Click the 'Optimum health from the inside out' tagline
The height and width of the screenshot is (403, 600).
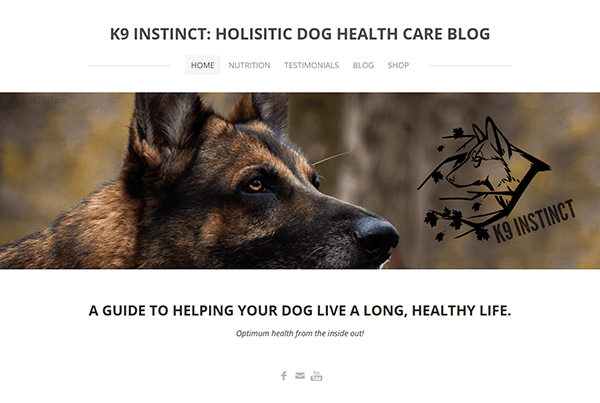tap(300, 333)
